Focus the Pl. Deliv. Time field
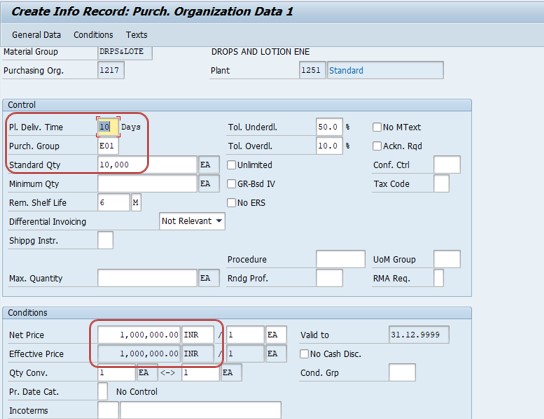Screen dimensions: 544x419 [108, 127]
